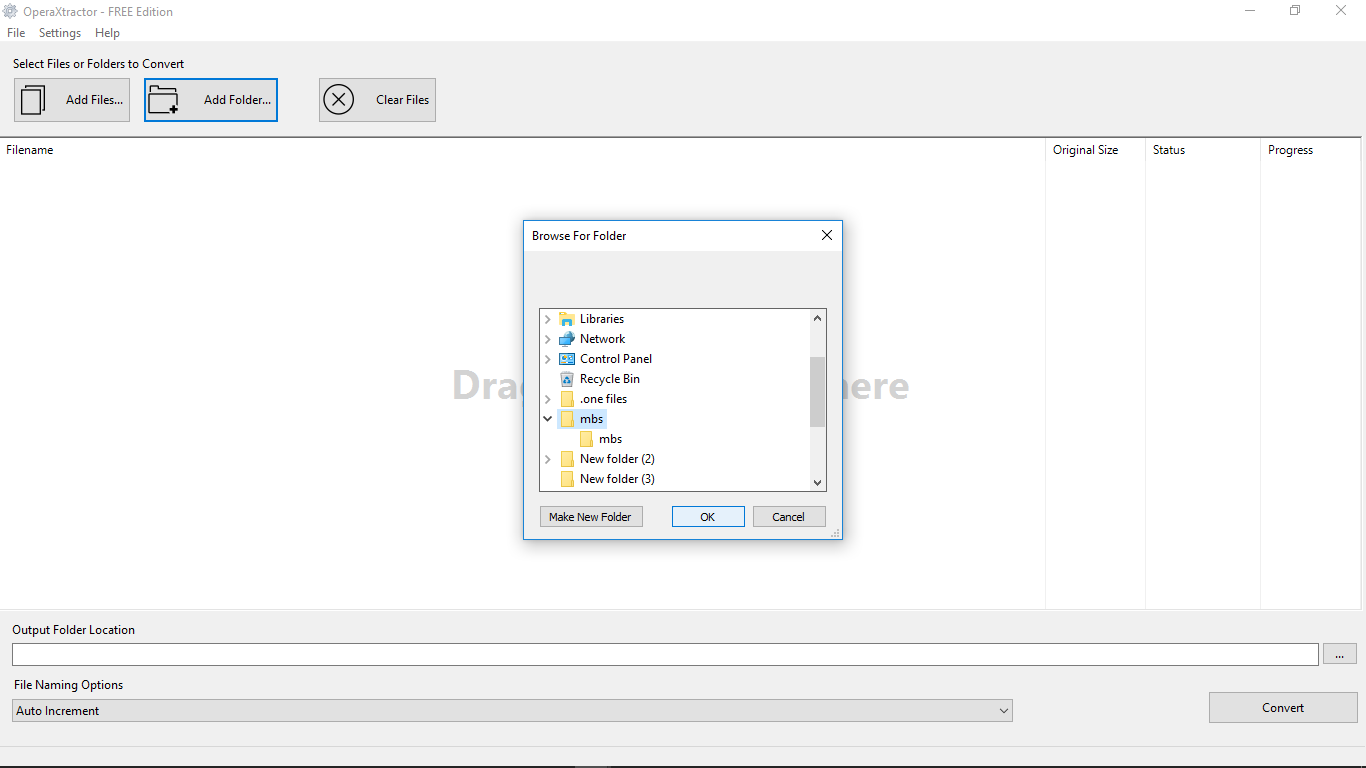Screen dimensions: 1366x768
Task: Select the Network icon in tree
Action: pos(567,339)
